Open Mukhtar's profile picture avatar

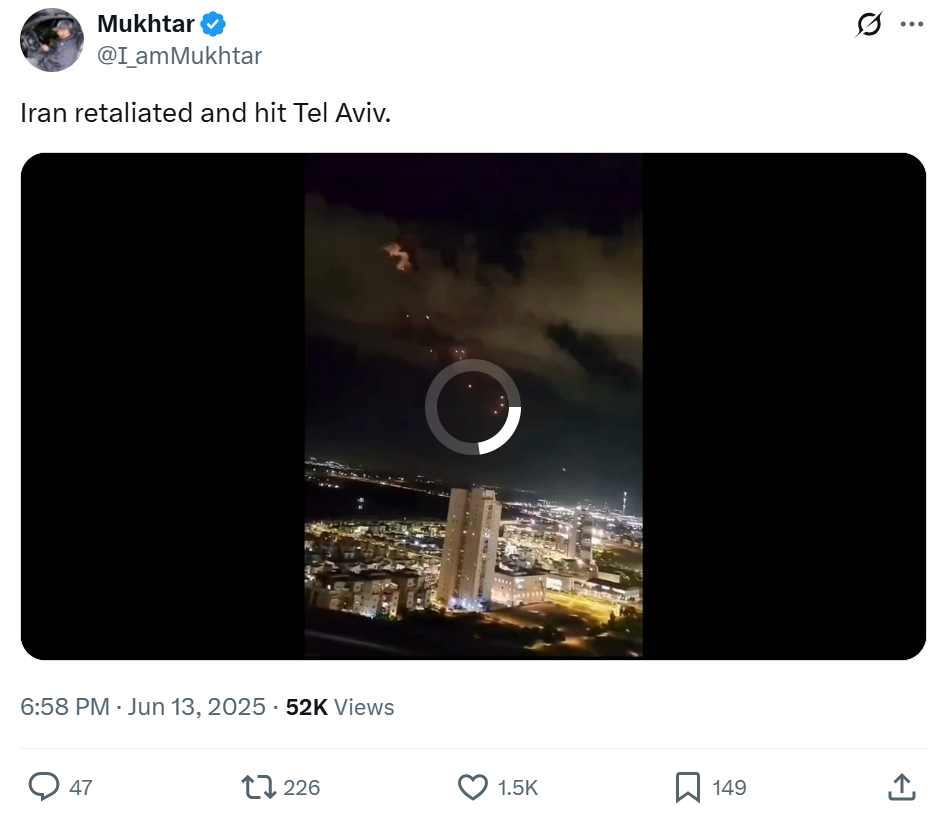tap(52, 40)
